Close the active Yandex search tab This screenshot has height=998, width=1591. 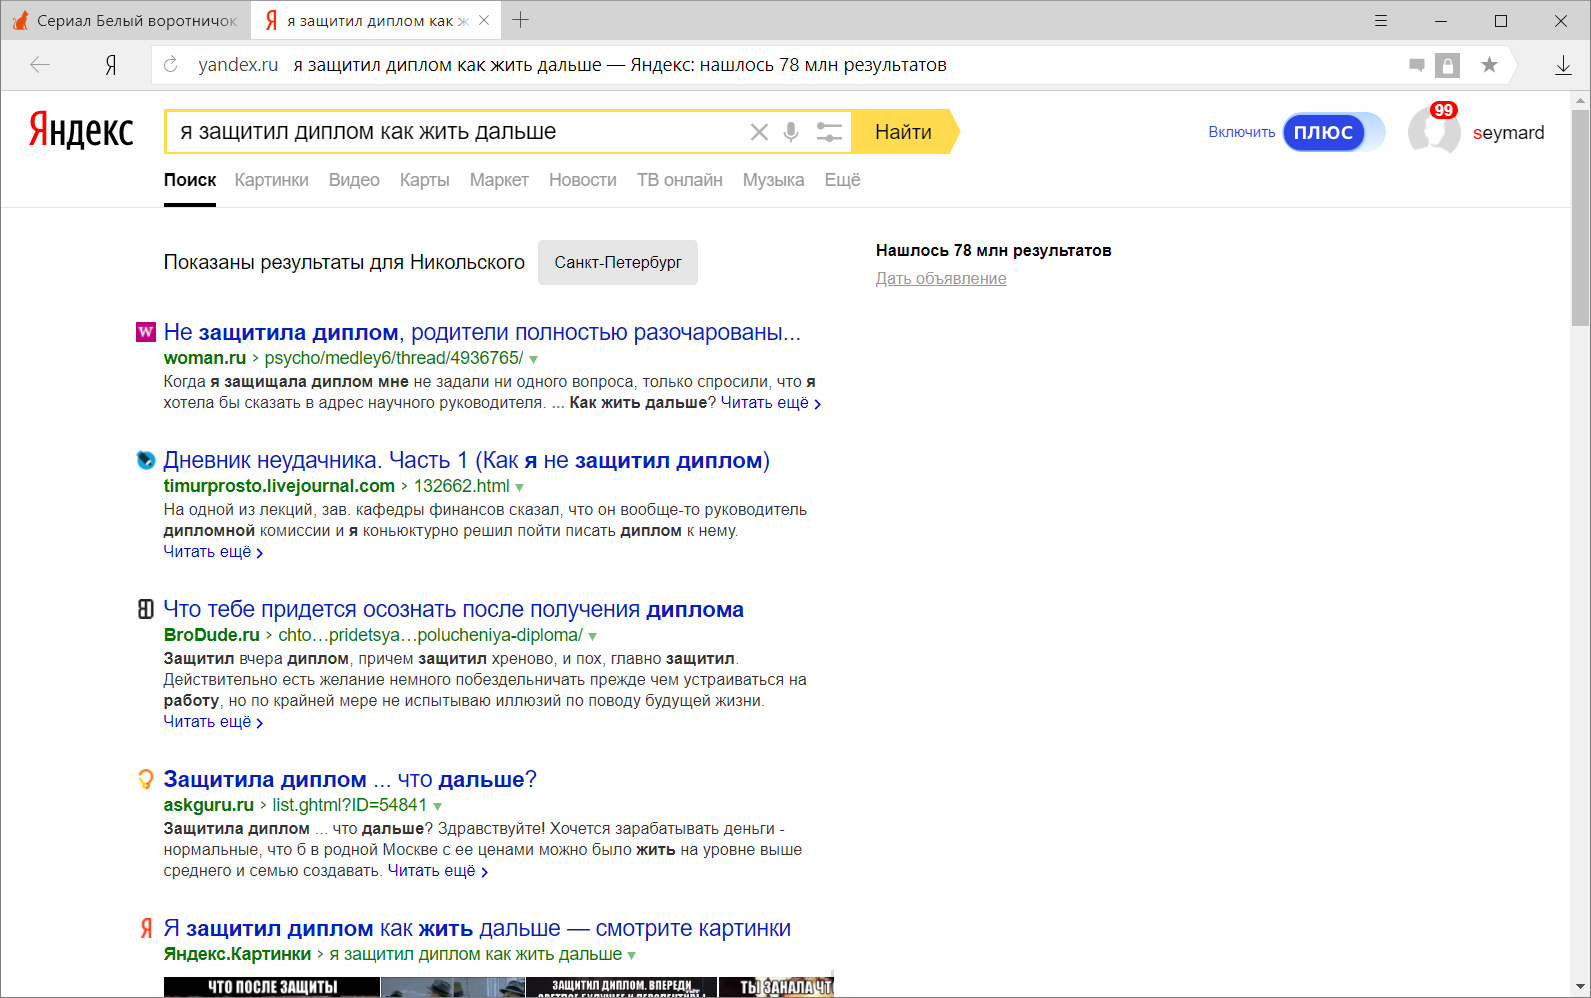(484, 20)
